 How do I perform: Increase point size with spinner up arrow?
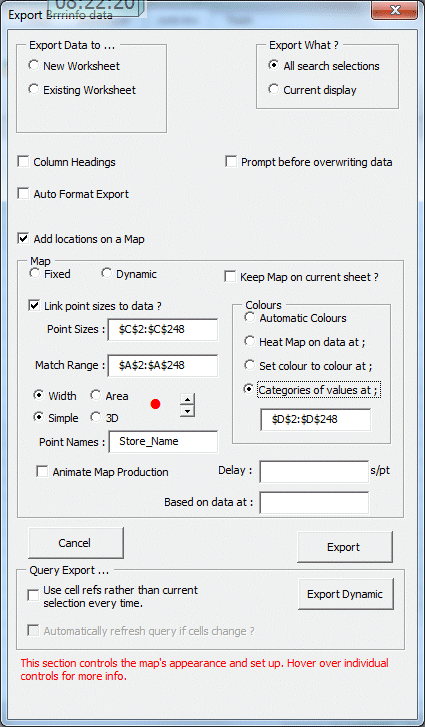(187, 400)
